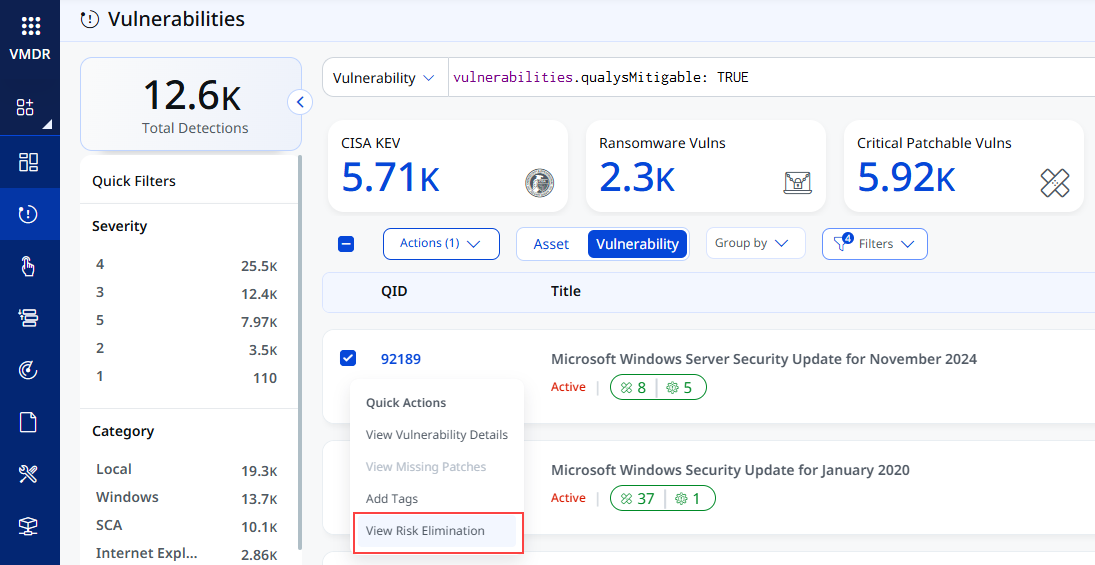Click the Active status of January 2020 update
This screenshot has height=565, width=1095.
[x=568, y=498]
